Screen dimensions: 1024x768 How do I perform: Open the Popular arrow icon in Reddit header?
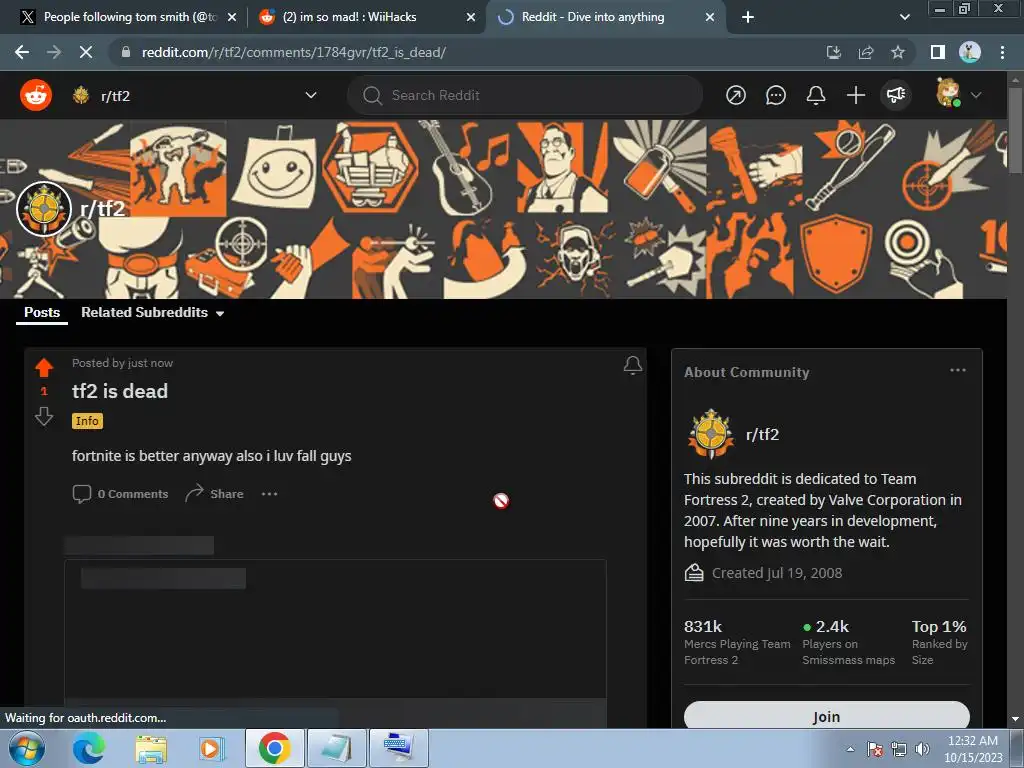[x=735, y=95]
